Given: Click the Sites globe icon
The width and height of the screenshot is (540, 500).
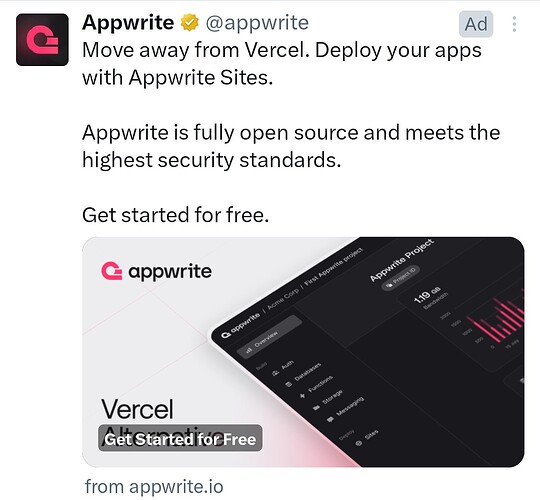Looking at the screenshot, I should pos(359,444).
